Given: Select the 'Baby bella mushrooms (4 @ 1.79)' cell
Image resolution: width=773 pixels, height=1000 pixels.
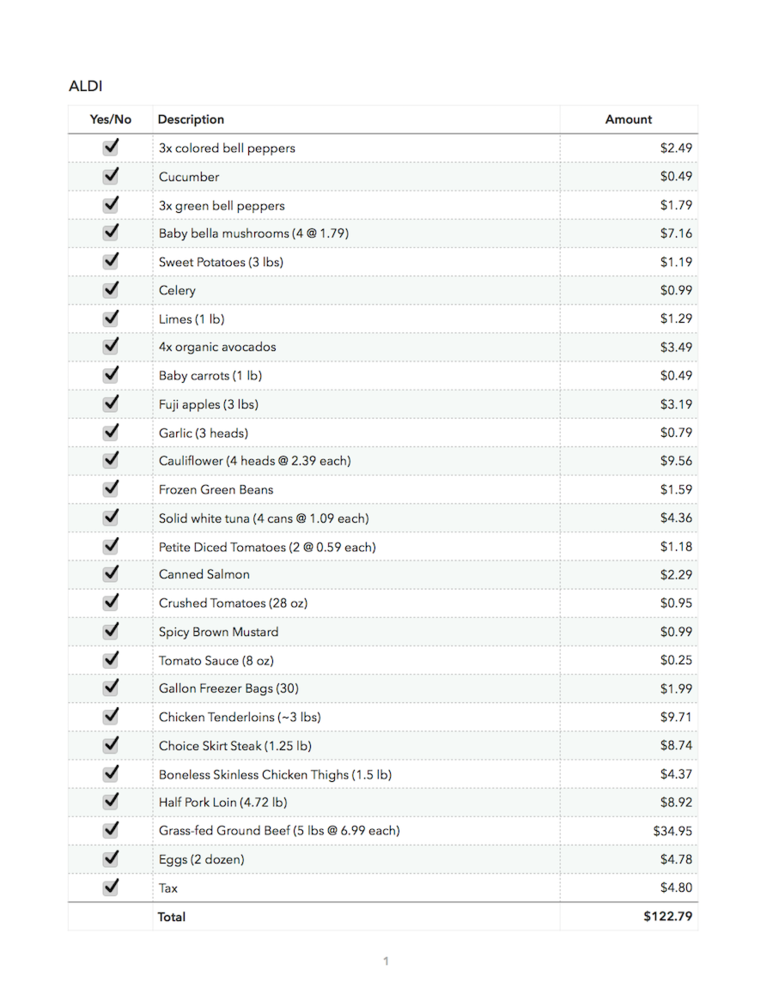Looking at the screenshot, I should point(356,233).
